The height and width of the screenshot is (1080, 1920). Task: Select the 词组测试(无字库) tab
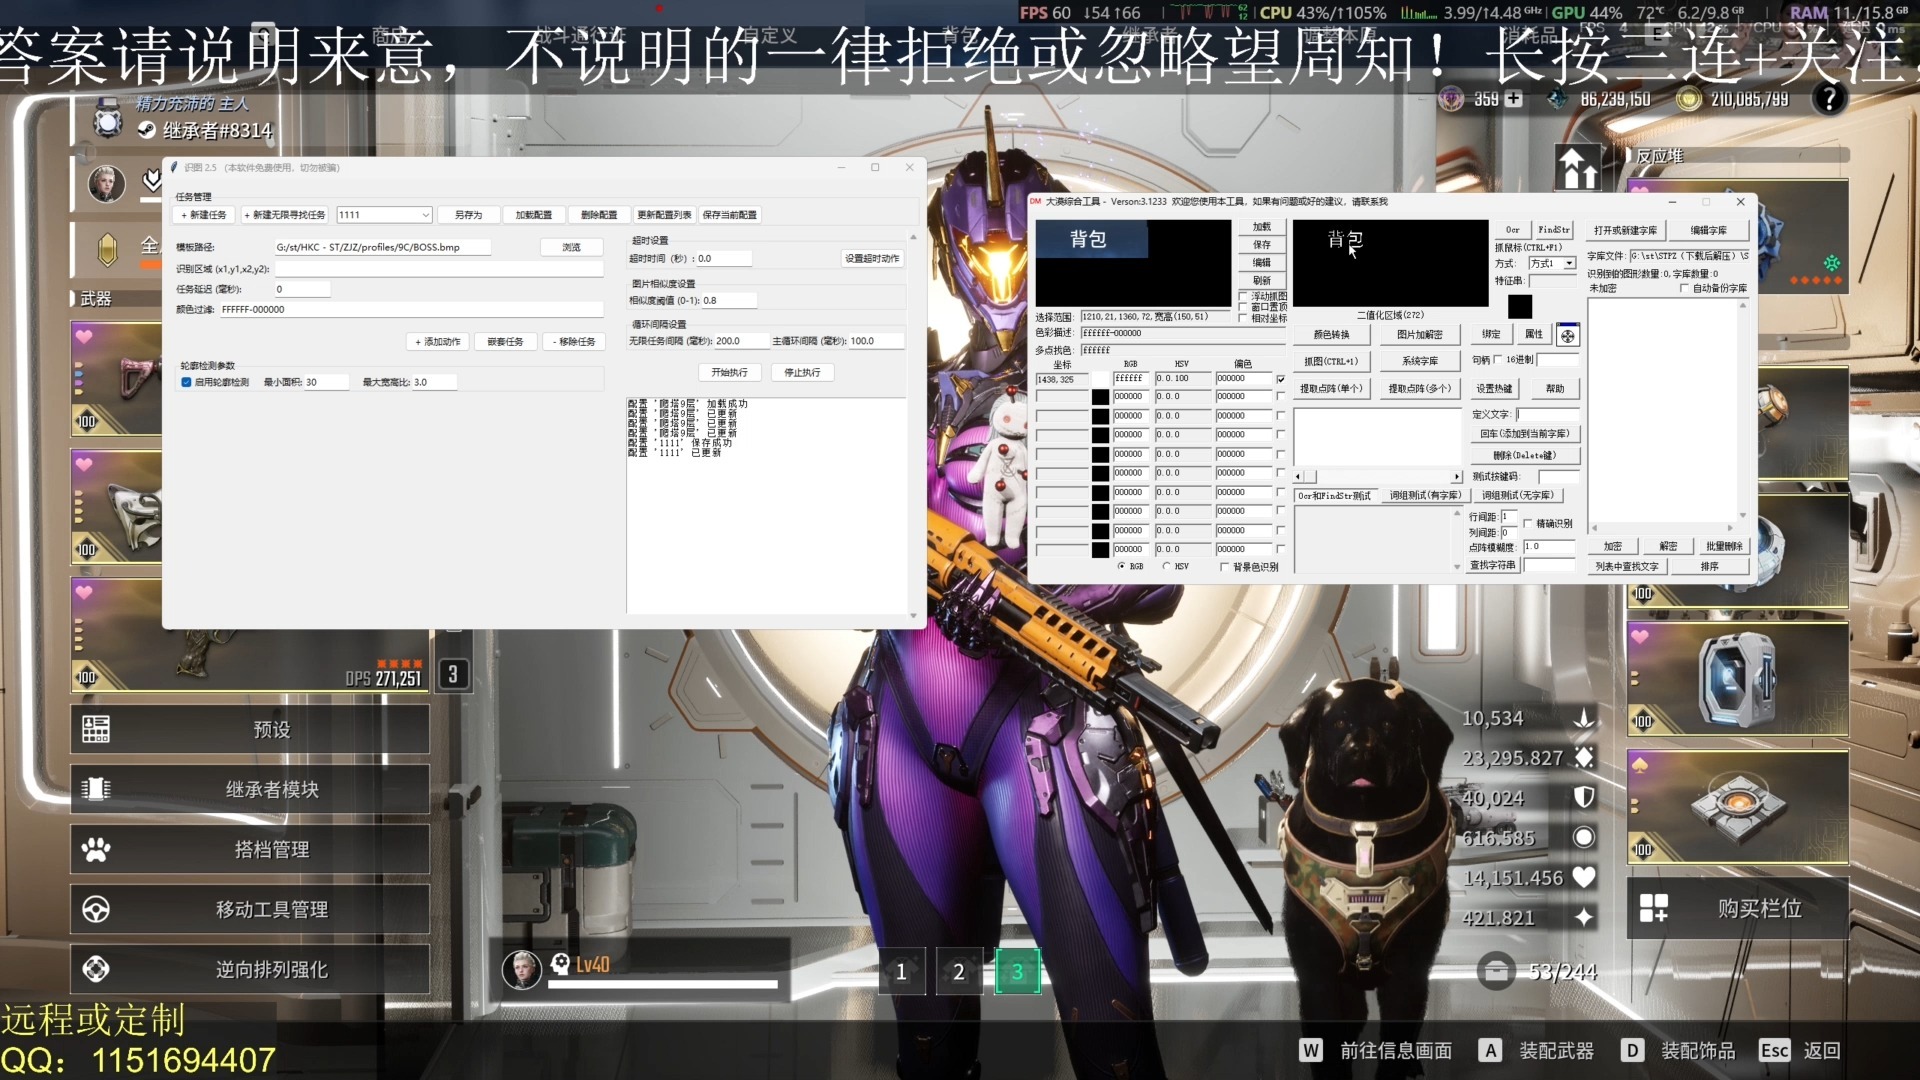coord(1518,495)
